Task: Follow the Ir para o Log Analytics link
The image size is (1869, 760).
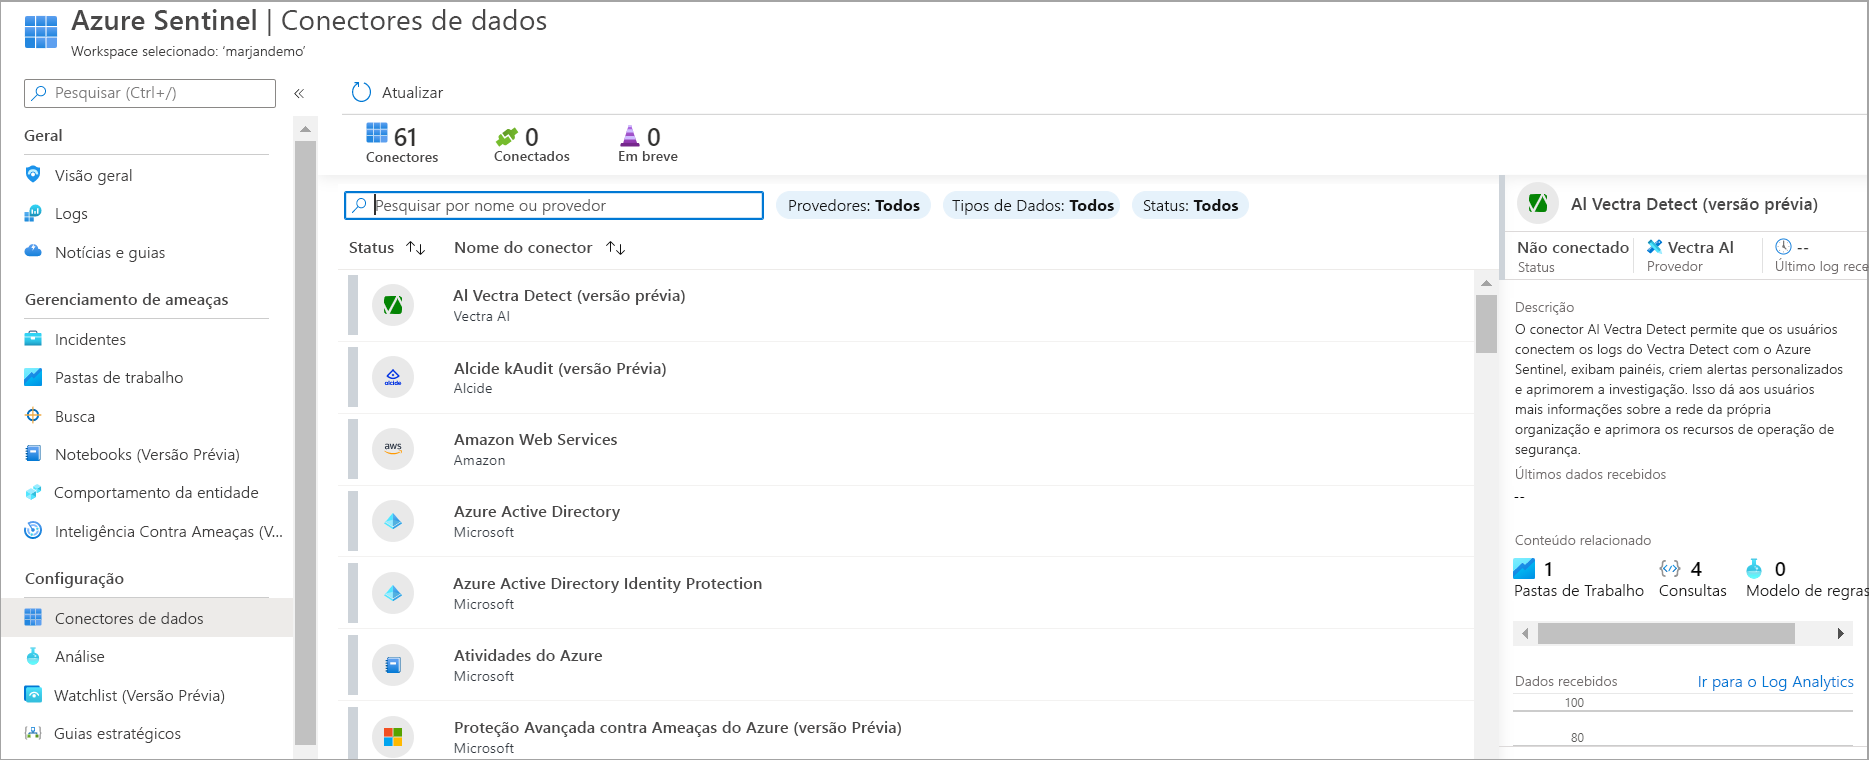Action: (x=1775, y=681)
